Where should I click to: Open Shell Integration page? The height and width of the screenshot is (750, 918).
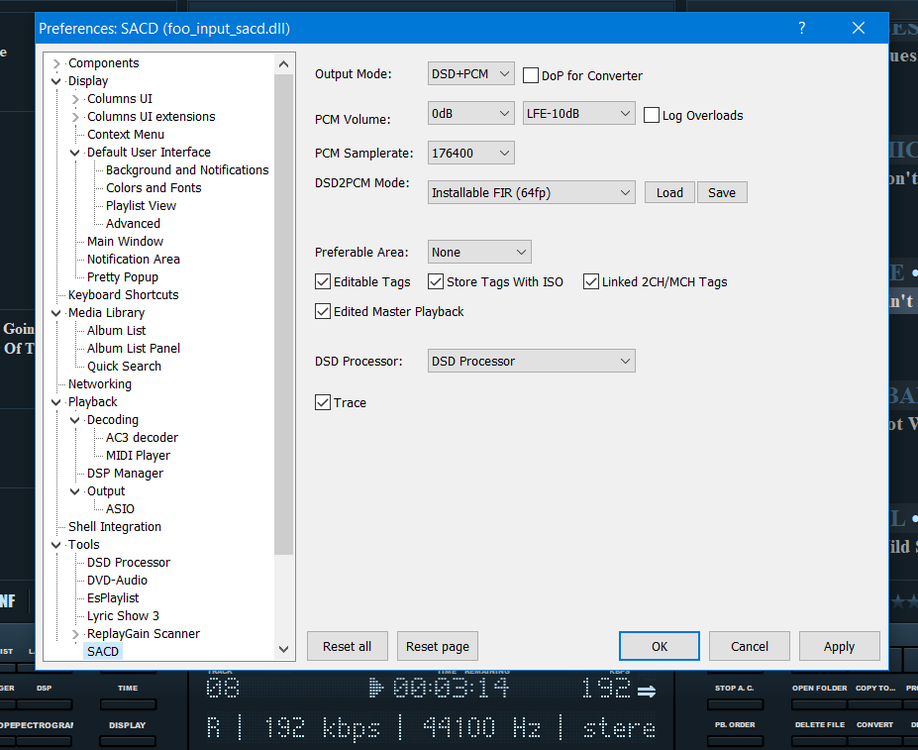[114, 526]
